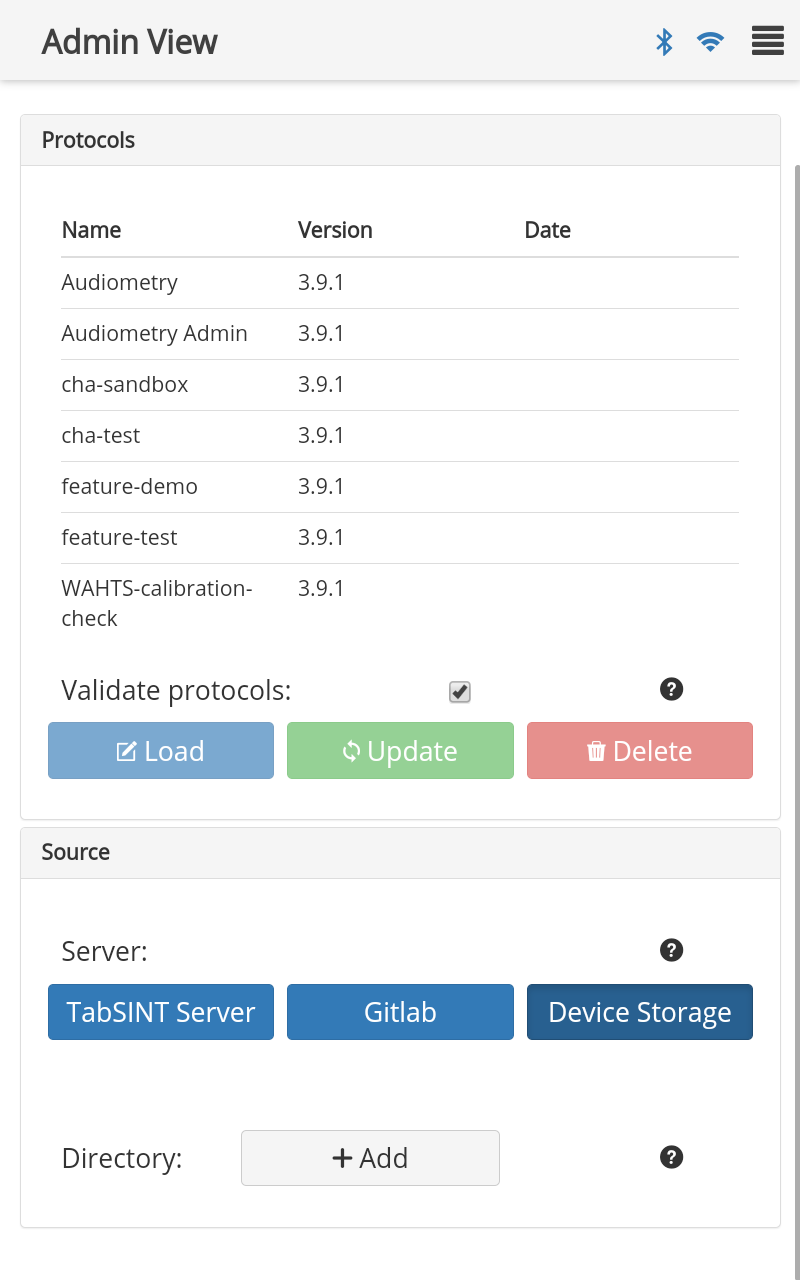
Task: Select Gitlab as server source
Action: click(400, 1012)
